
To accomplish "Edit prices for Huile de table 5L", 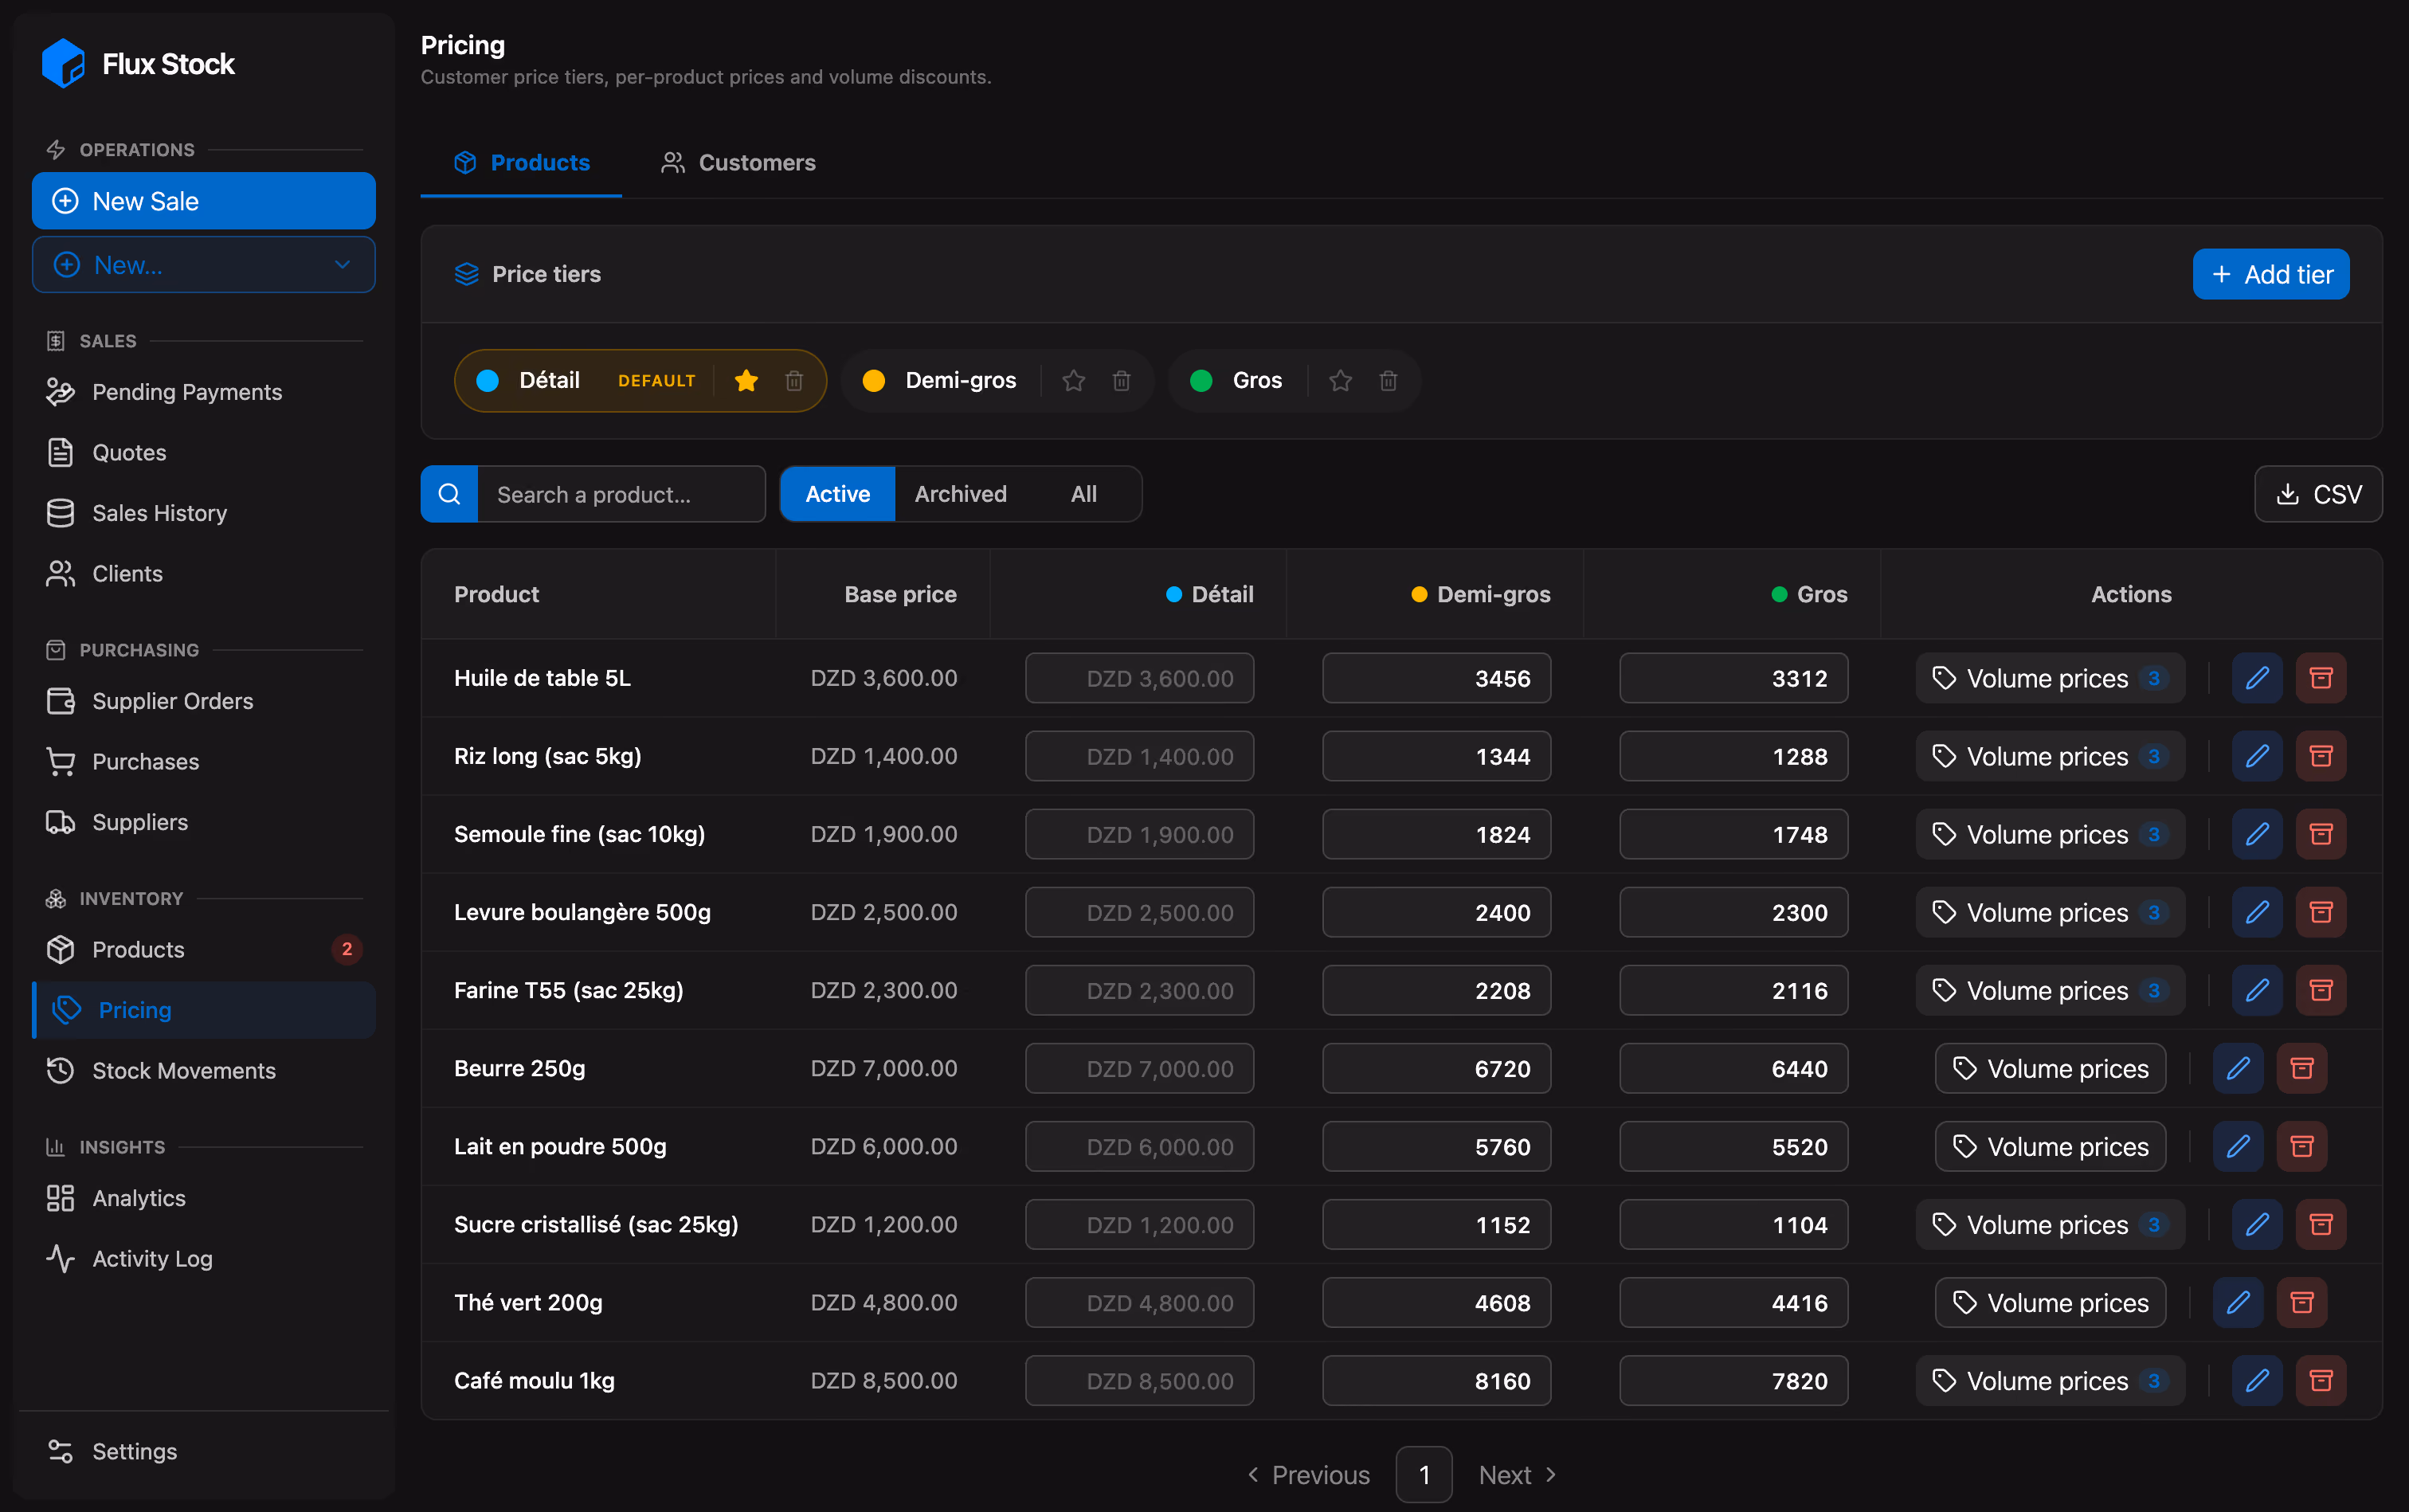I will [x=2256, y=678].
